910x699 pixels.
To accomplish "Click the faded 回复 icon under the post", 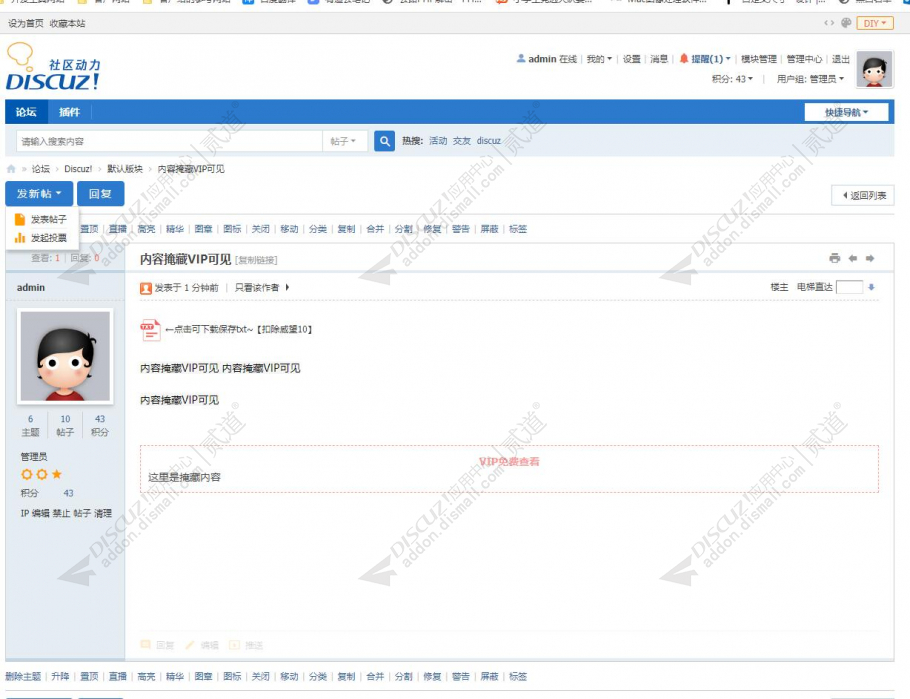I will click(x=146, y=644).
